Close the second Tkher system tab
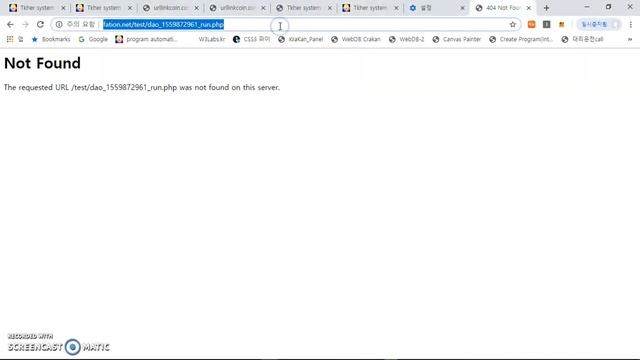Image resolution: width=640 pixels, height=360 pixels. tap(130, 8)
